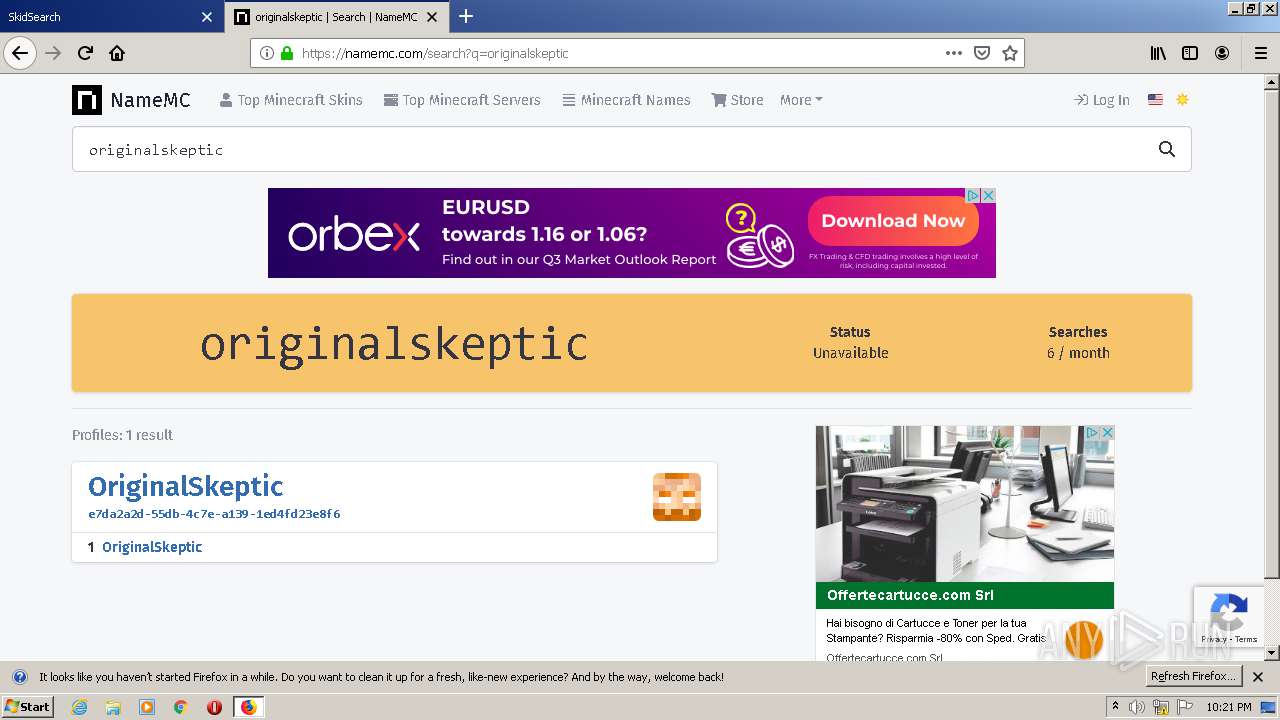Open the Library icon

coord(1158,53)
